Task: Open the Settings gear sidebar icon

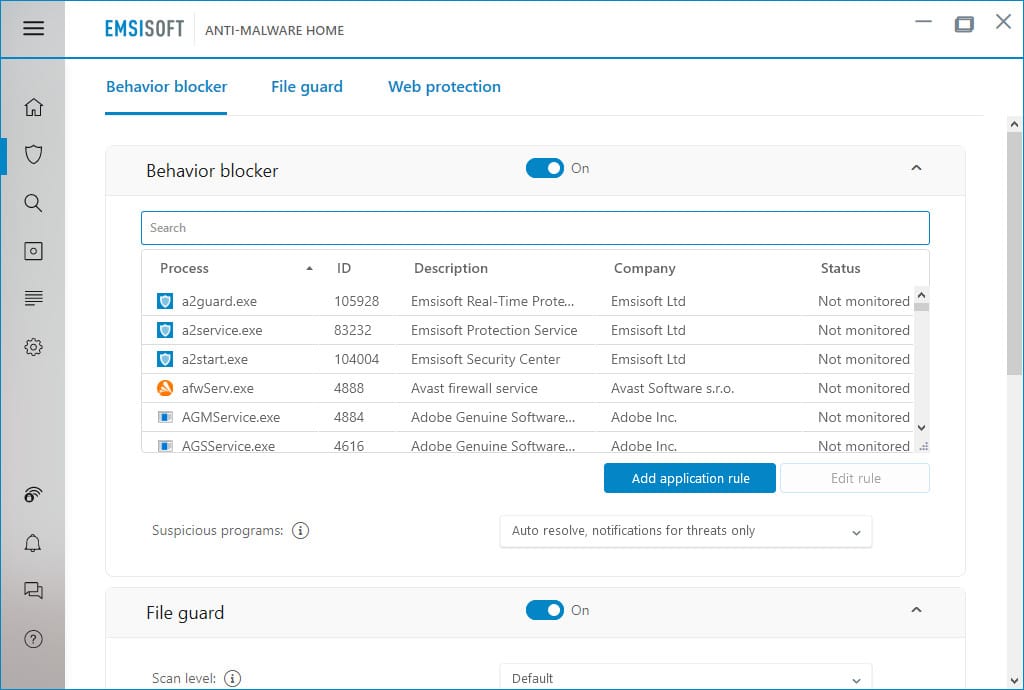Action: 33,347
